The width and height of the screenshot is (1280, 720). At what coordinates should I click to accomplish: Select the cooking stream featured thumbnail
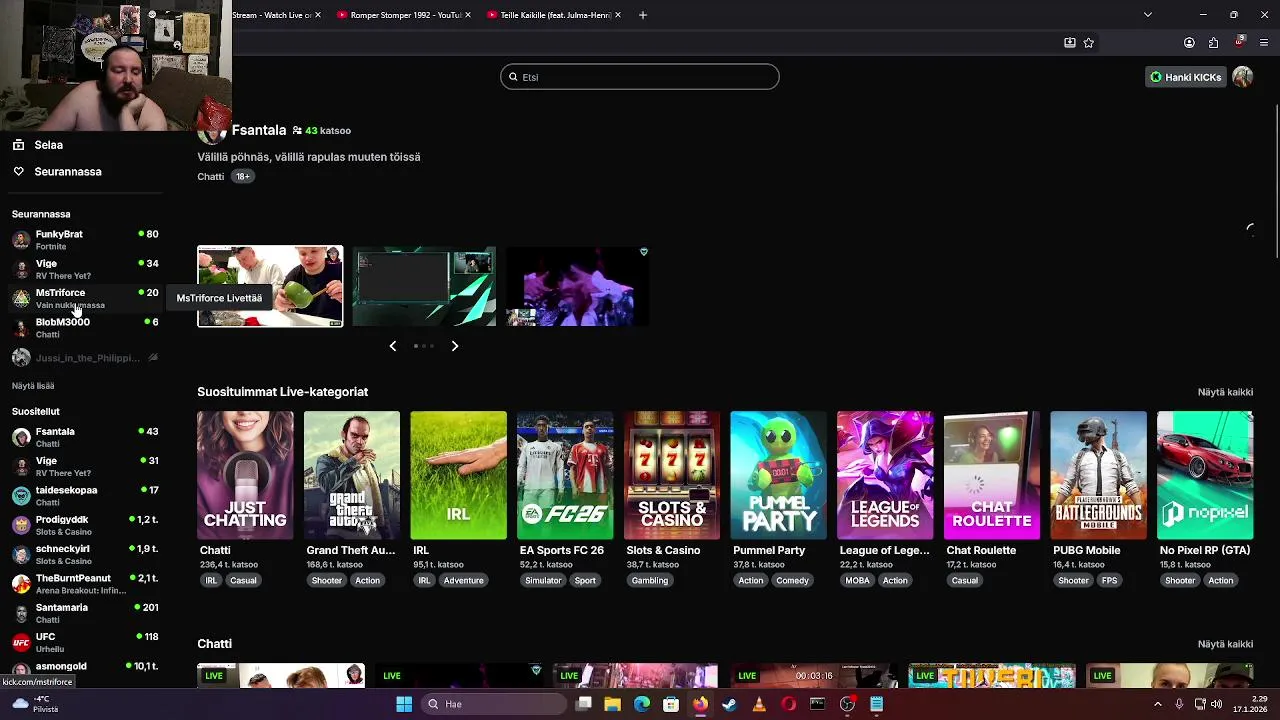(270, 286)
